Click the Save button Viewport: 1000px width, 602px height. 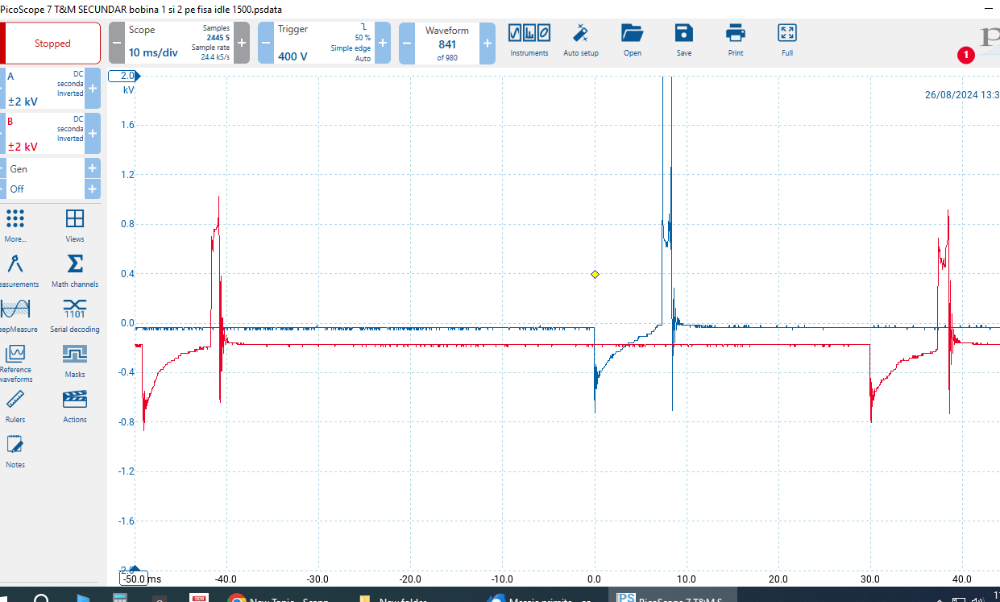(x=684, y=39)
